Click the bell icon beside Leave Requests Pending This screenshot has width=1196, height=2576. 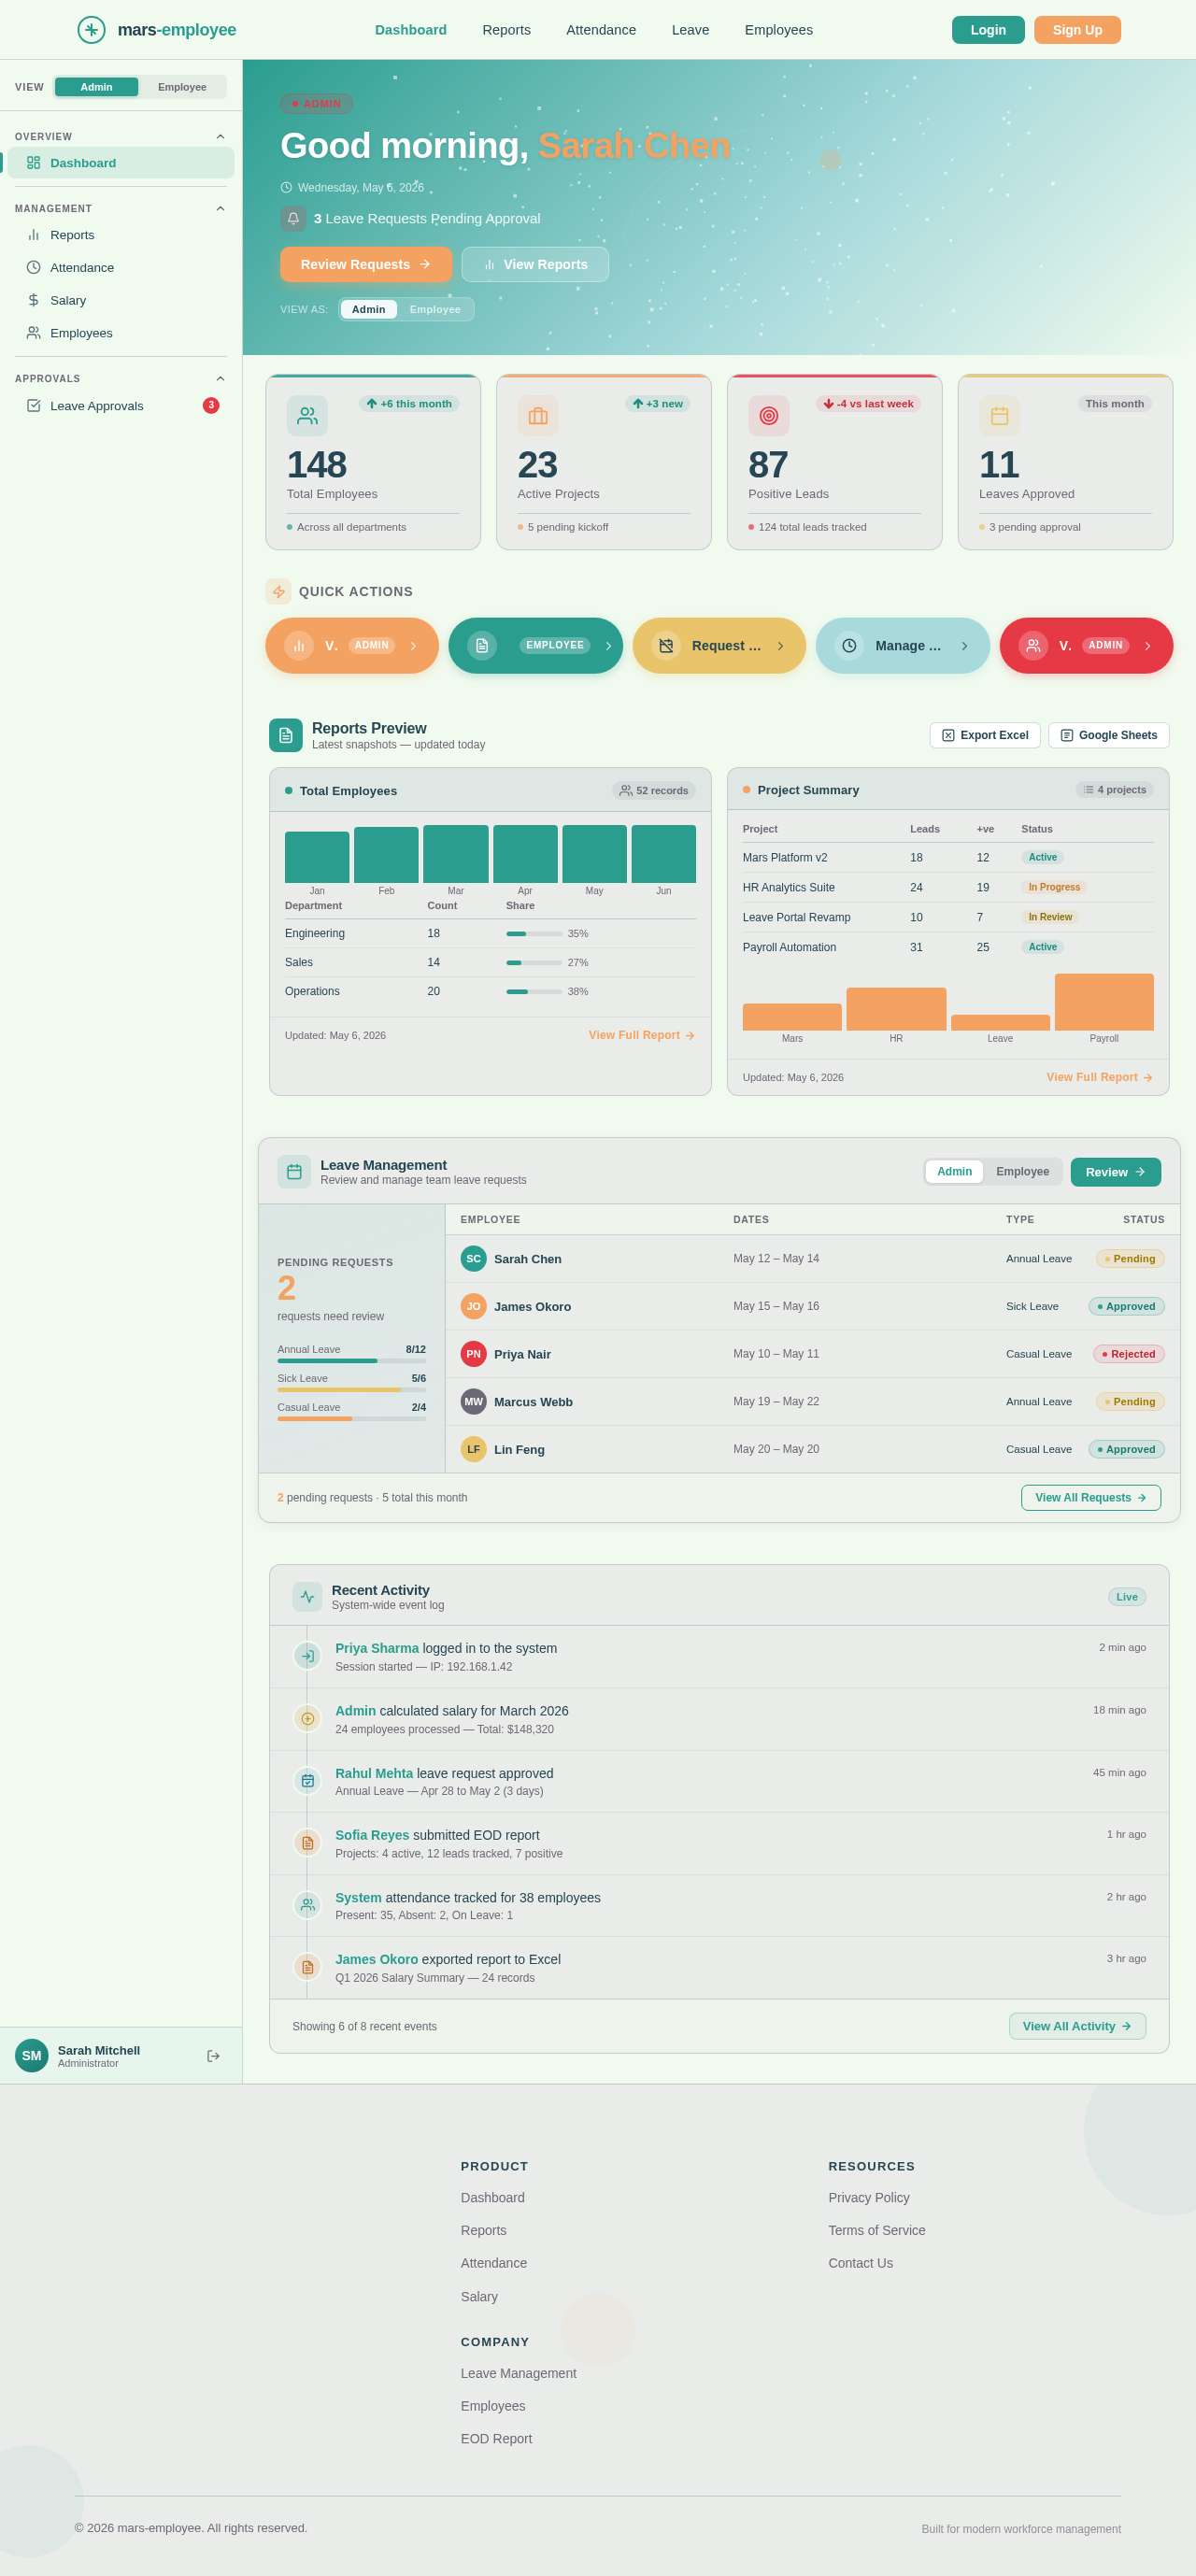(293, 218)
